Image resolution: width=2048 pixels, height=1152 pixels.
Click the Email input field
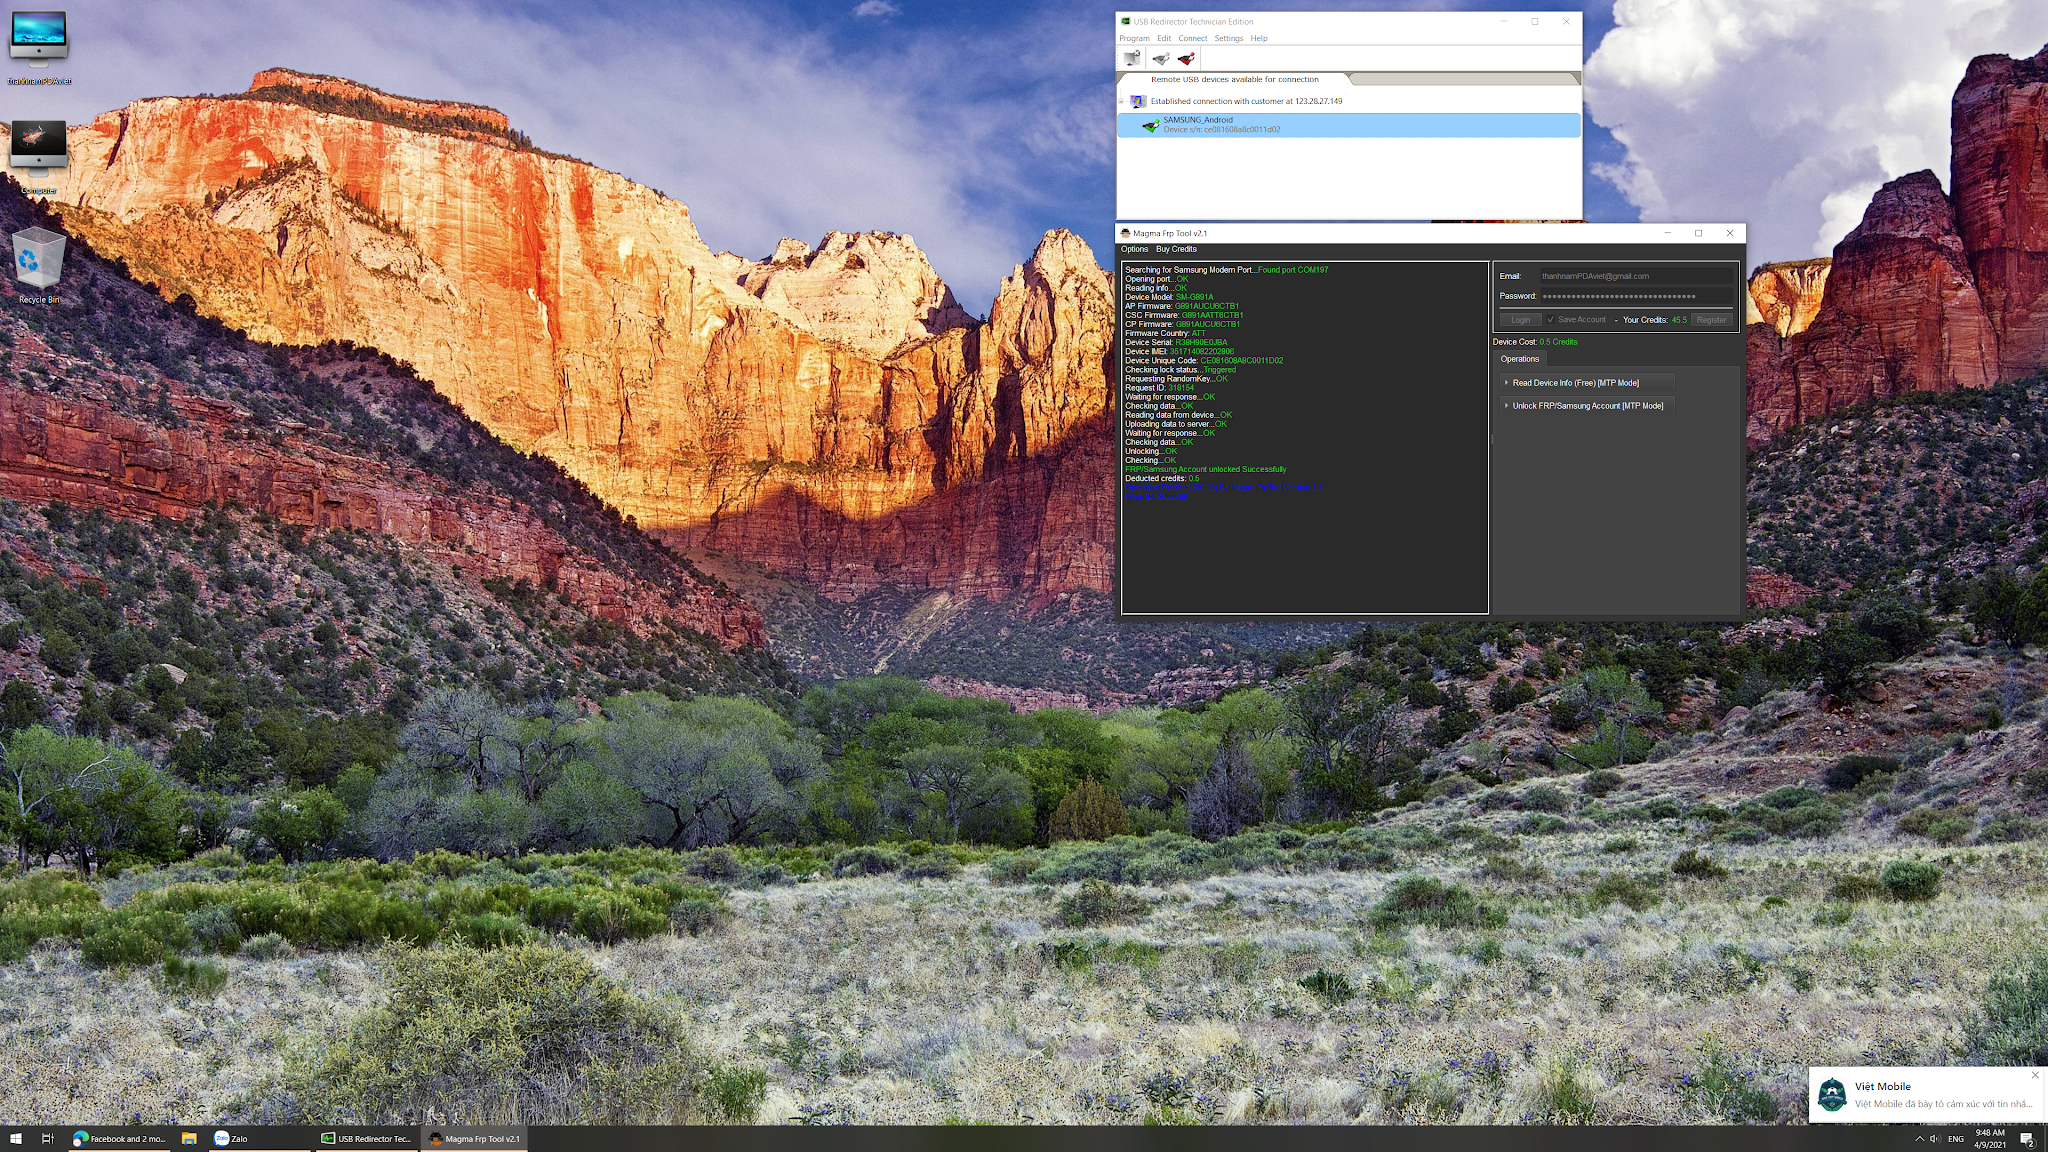click(x=1636, y=276)
